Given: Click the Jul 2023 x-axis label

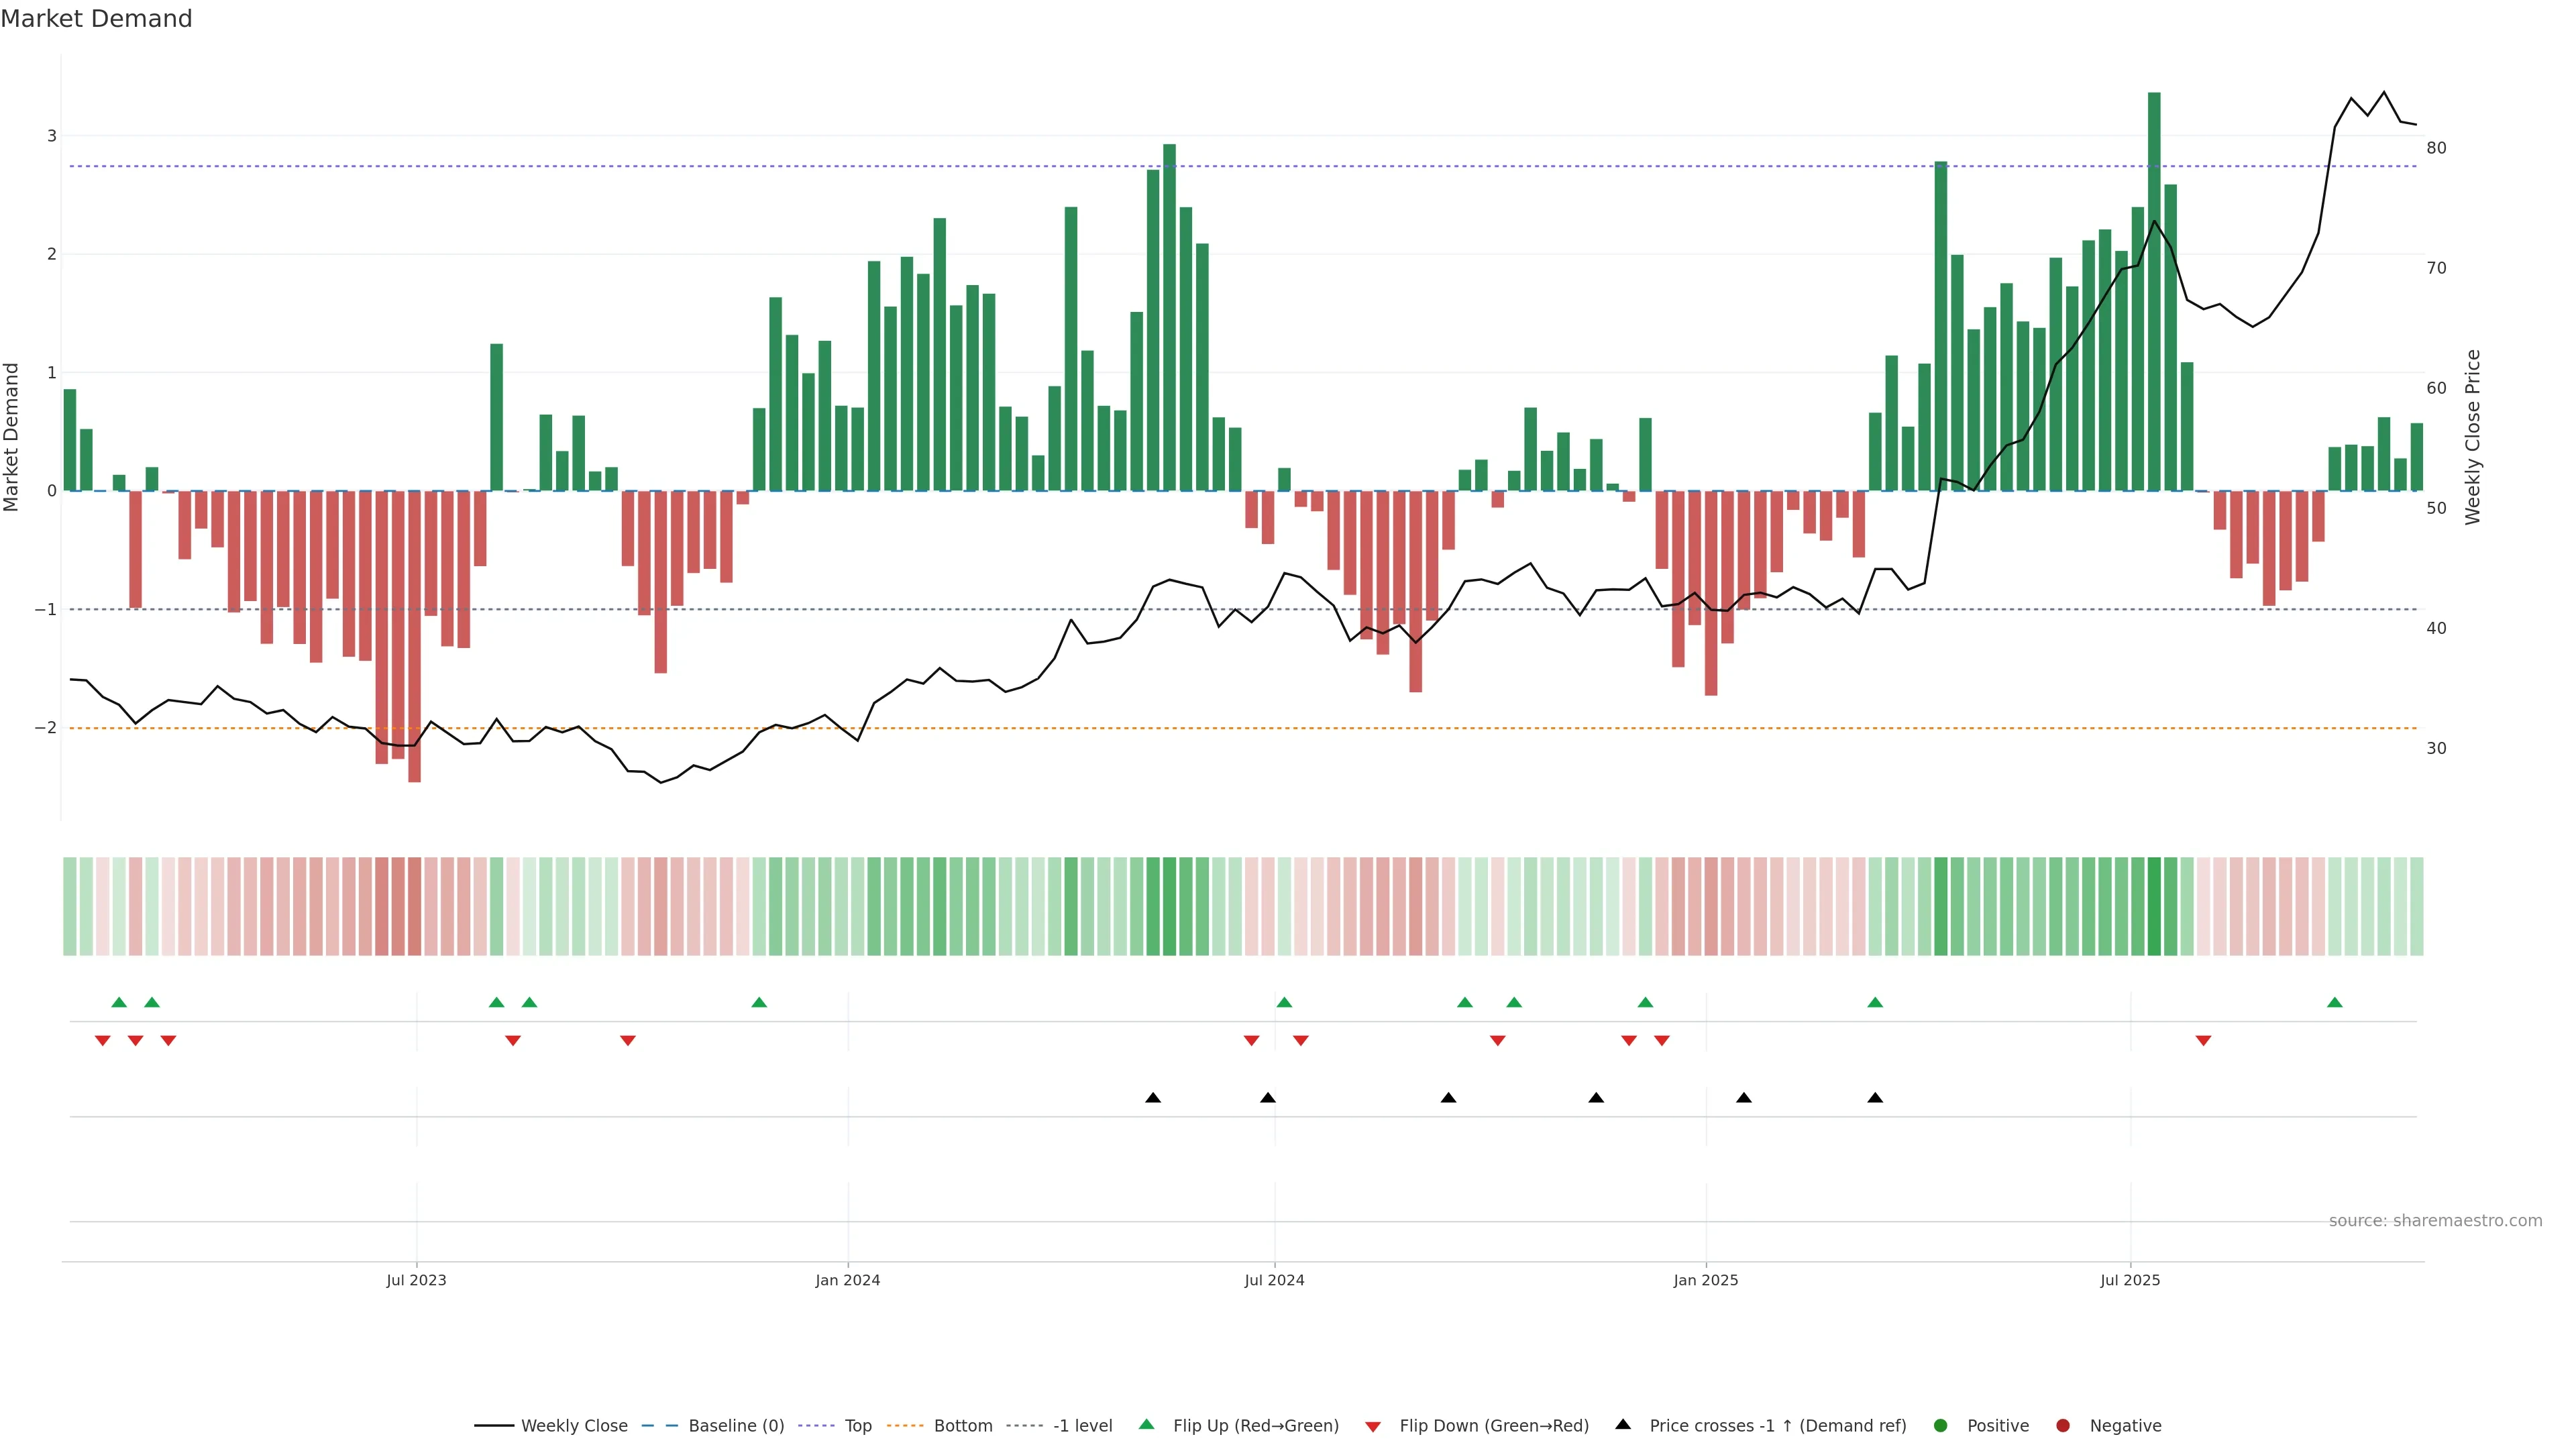Looking at the screenshot, I should coord(416,1281).
